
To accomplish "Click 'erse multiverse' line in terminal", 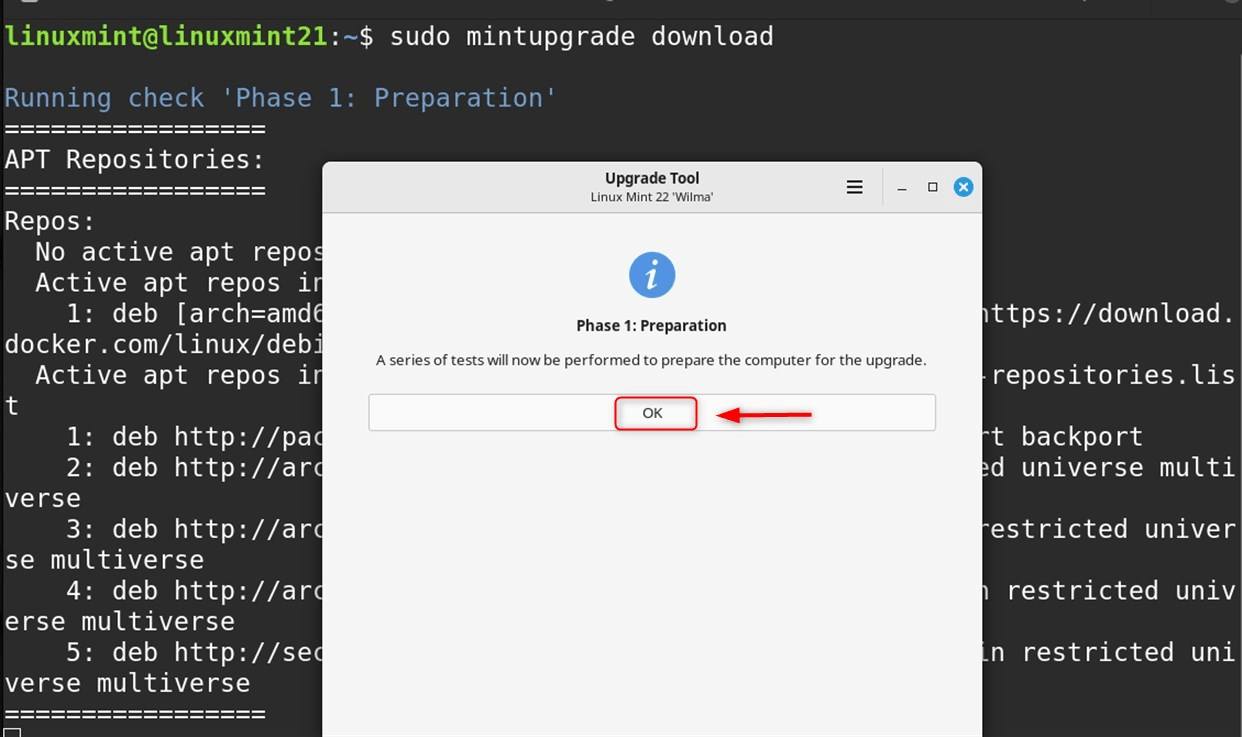I will point(119,622).
